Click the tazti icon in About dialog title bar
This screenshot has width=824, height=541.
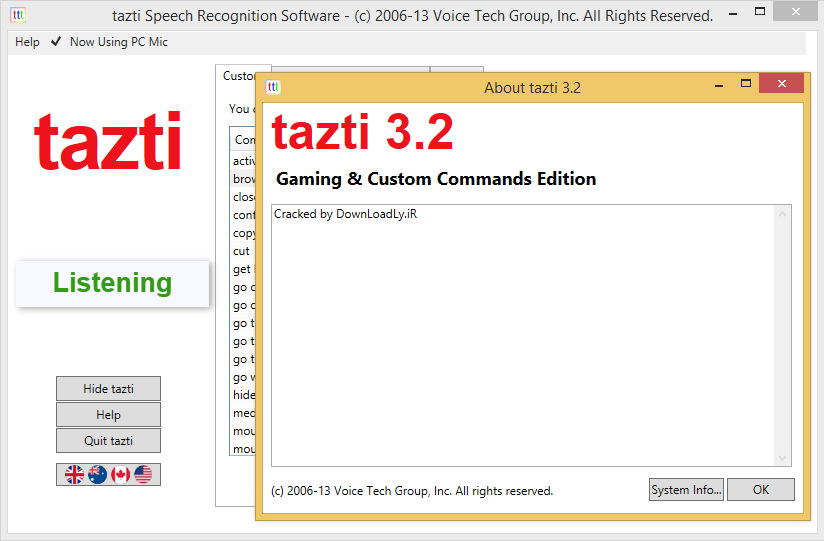[x=273, y=87]
